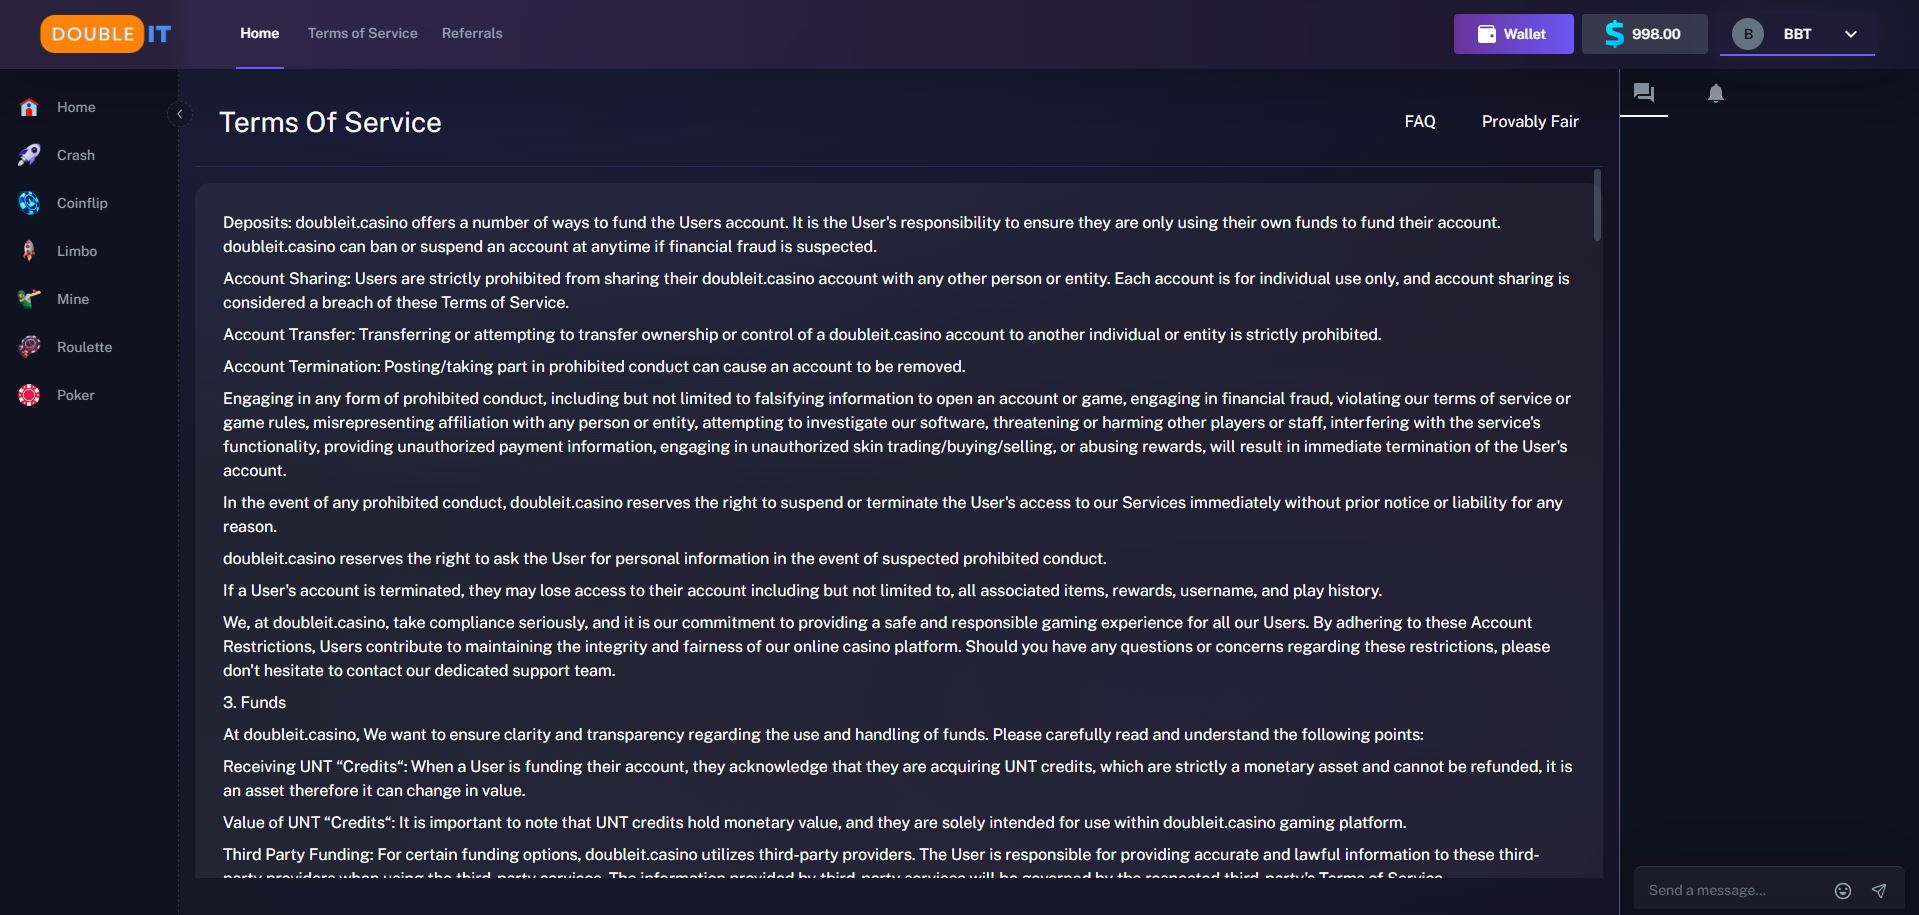Open the Referrals navigation link

click(x=472, y=33)
